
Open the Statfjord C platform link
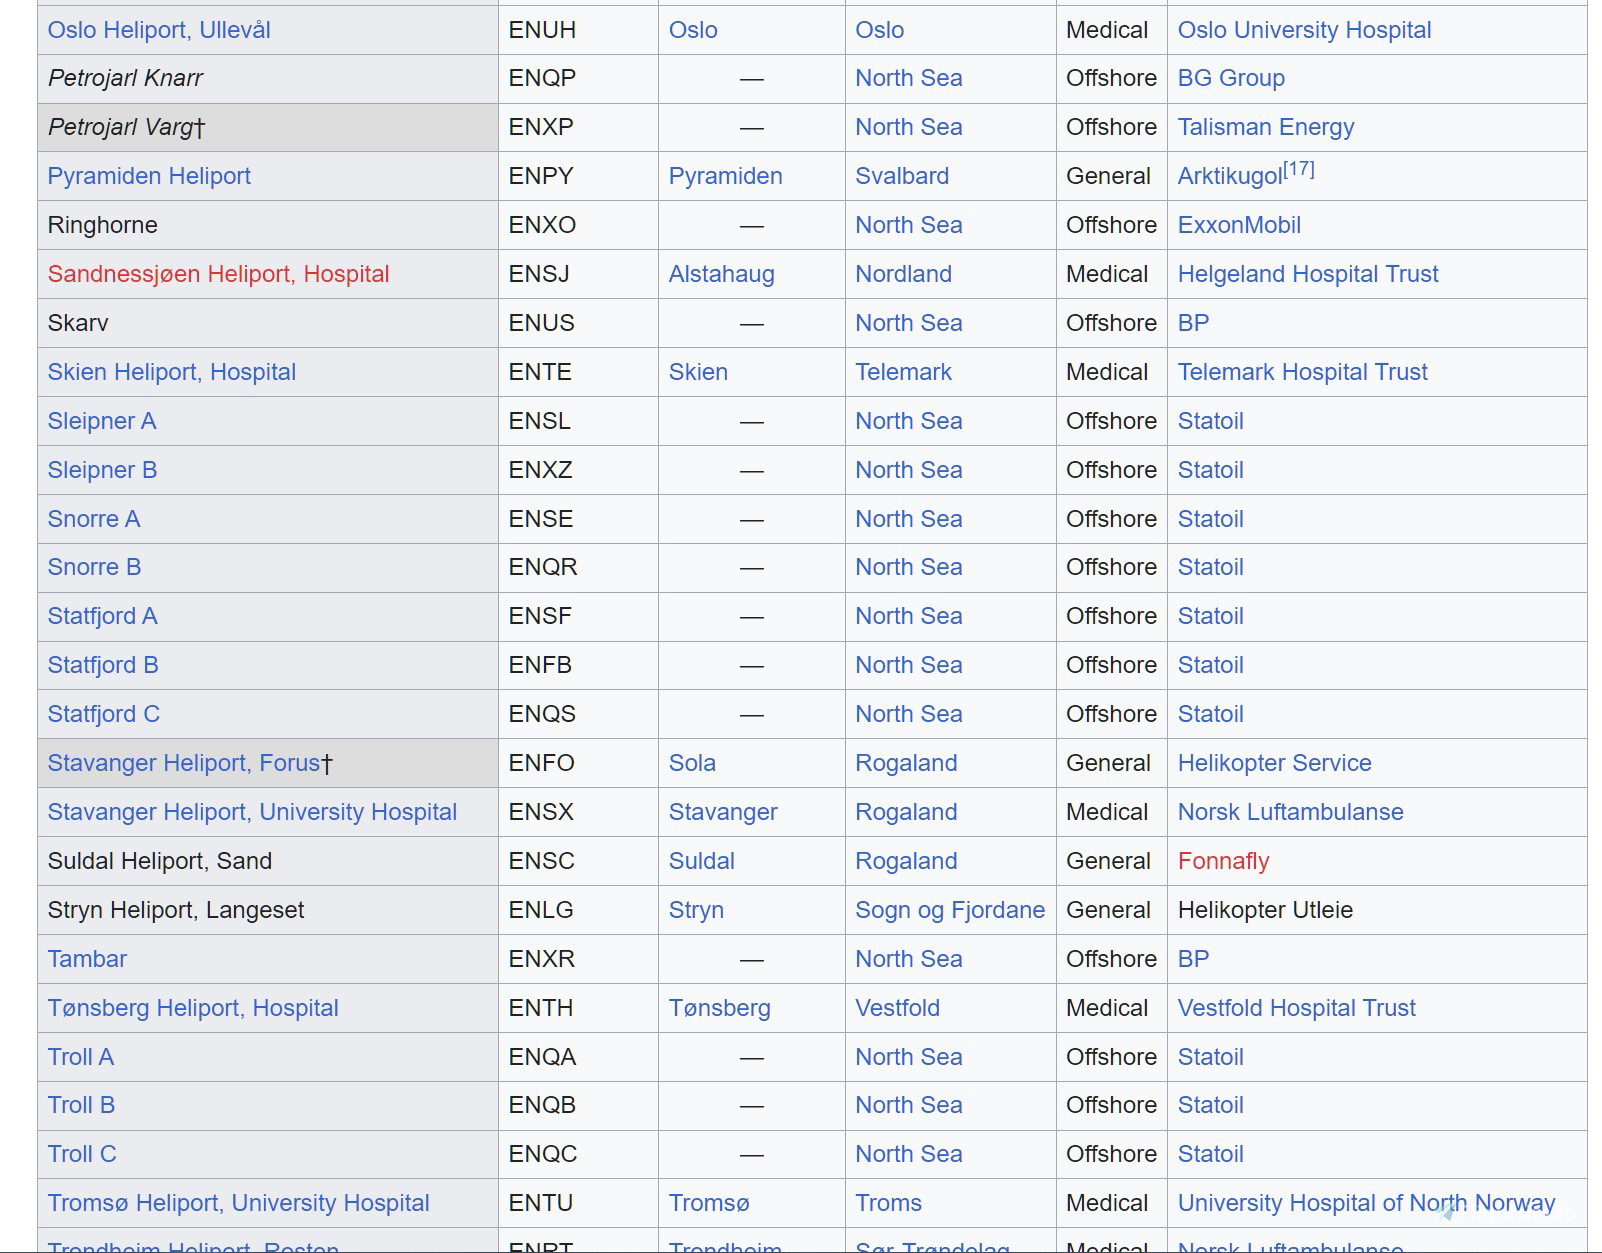tap(103, 714)
